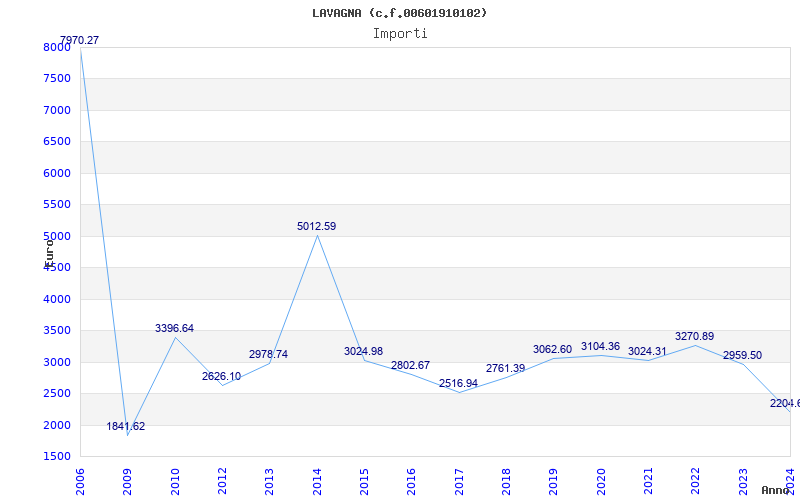Click the 2516.94 data label

(x=458, y=383)
